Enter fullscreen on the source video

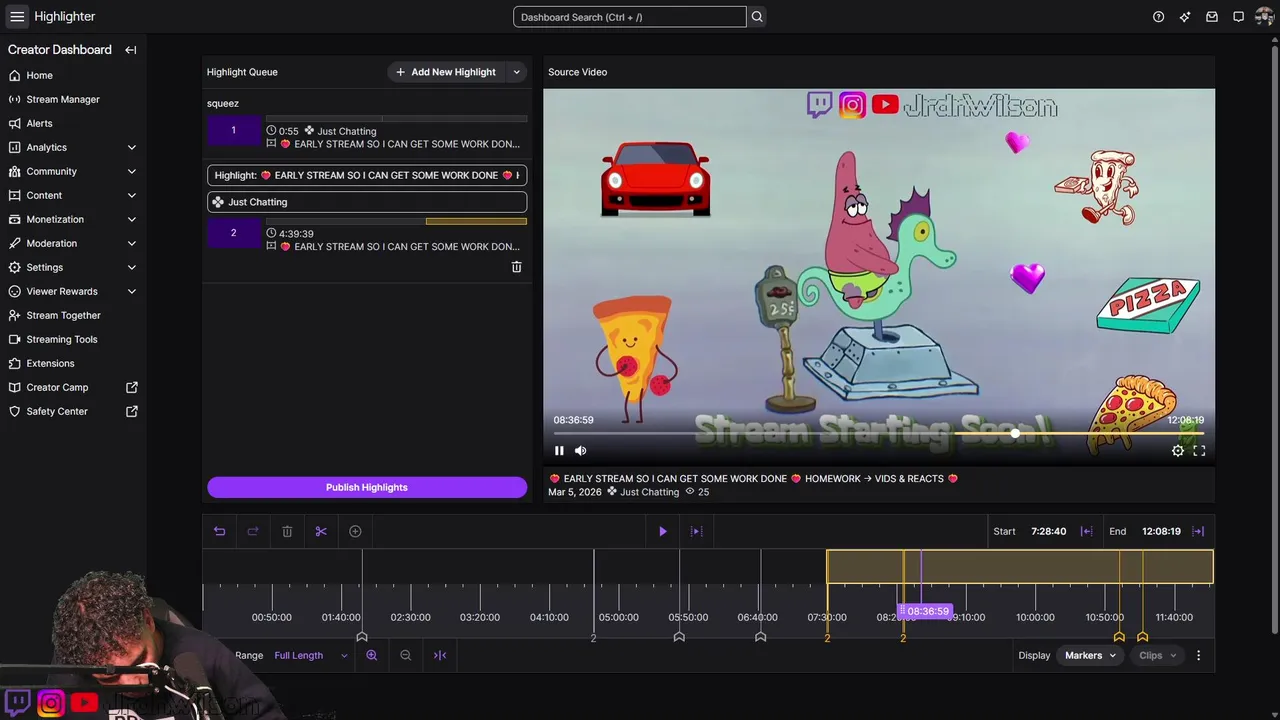pyautogui.click(x=1199, y=451)
